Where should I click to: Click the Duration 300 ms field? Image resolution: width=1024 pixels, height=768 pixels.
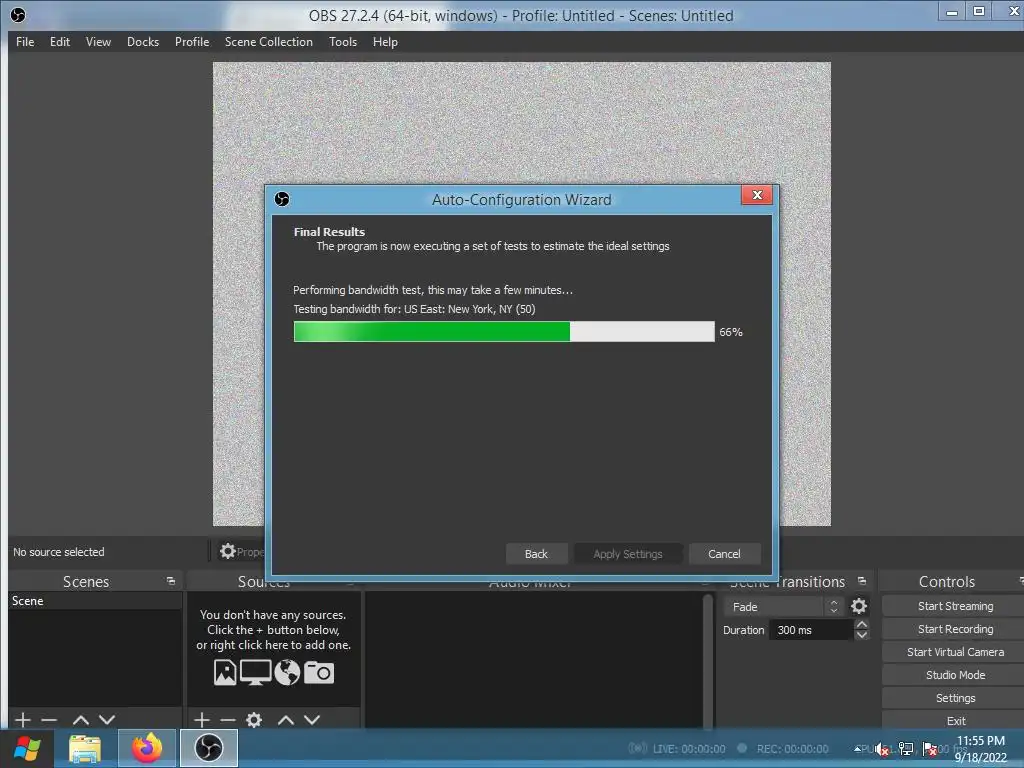812,630
